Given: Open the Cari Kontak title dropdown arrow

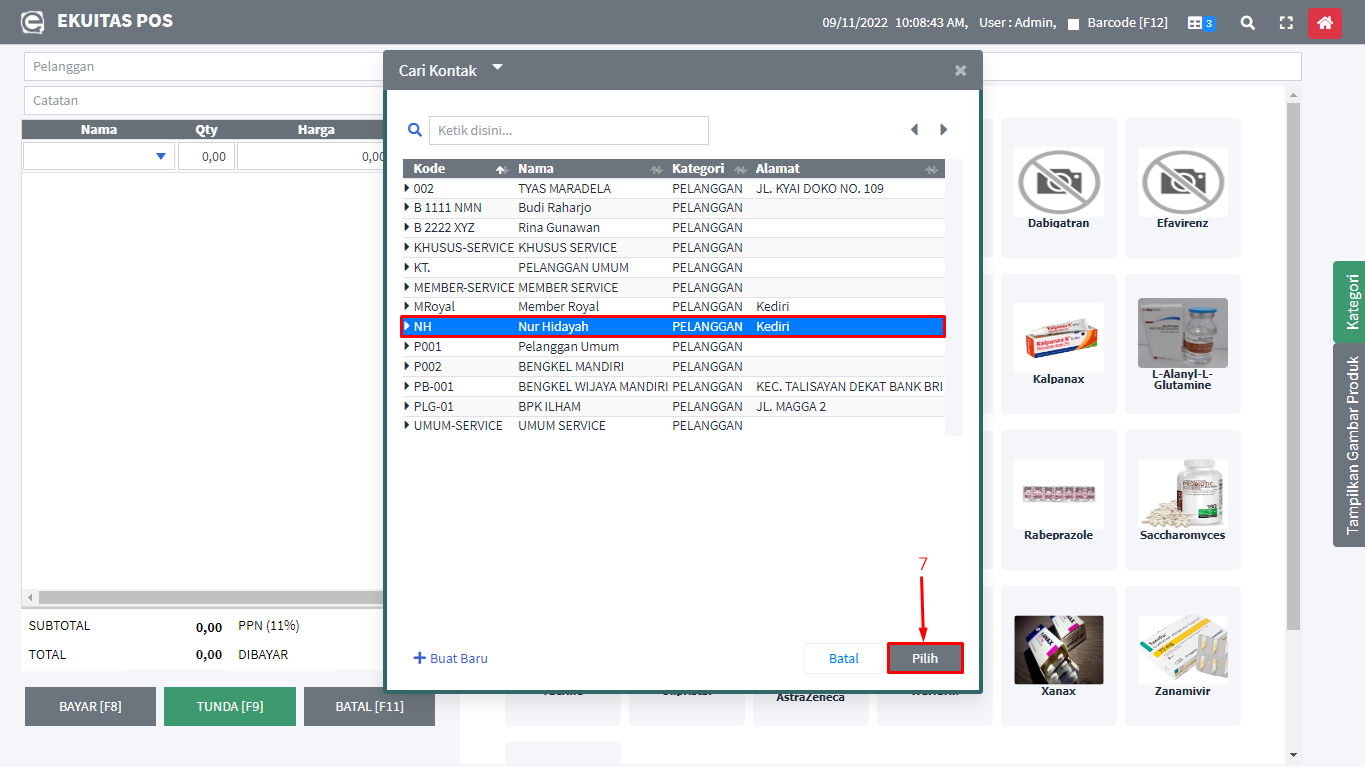Looking at the screenshot, I should [497, 68].
